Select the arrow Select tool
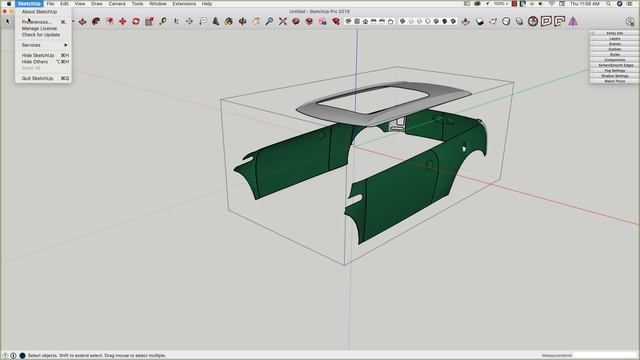Viewport: 640px width, 360px height. click(7, 21)
